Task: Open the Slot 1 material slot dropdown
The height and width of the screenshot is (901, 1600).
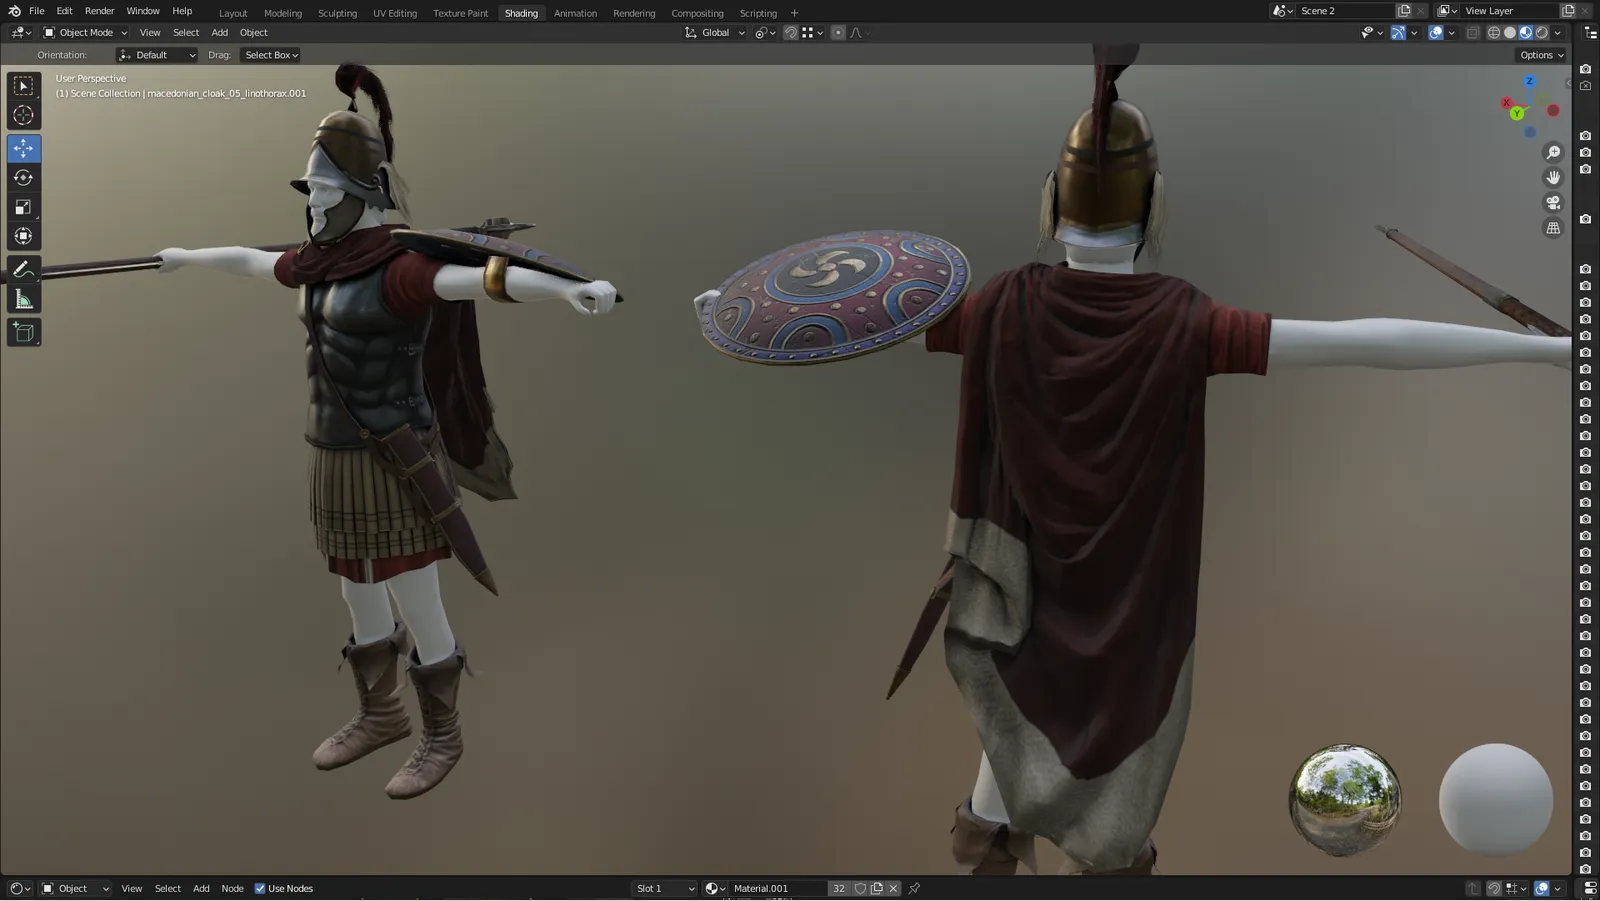Action: (x=665, y=888)
